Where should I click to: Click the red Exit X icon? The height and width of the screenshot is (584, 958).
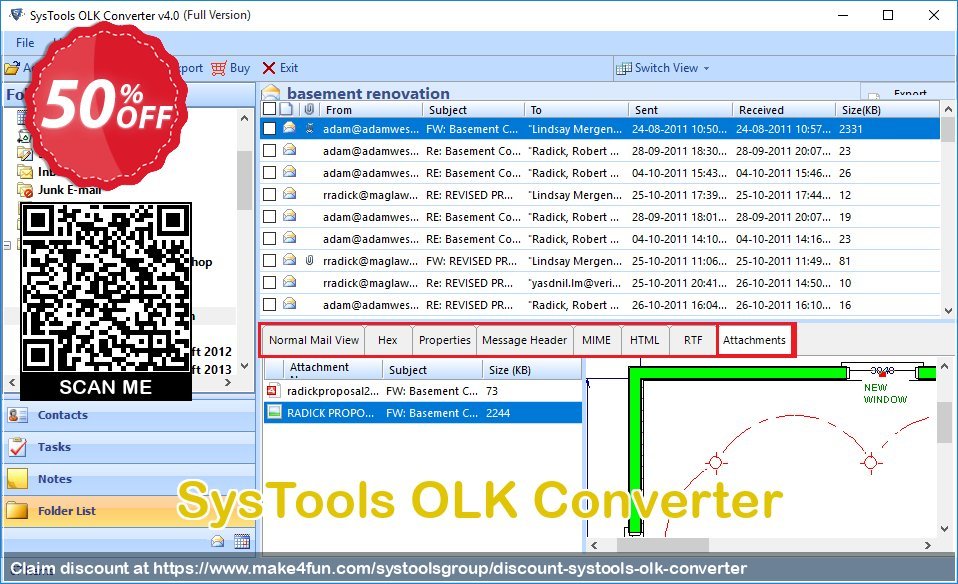tap(269, 68)
